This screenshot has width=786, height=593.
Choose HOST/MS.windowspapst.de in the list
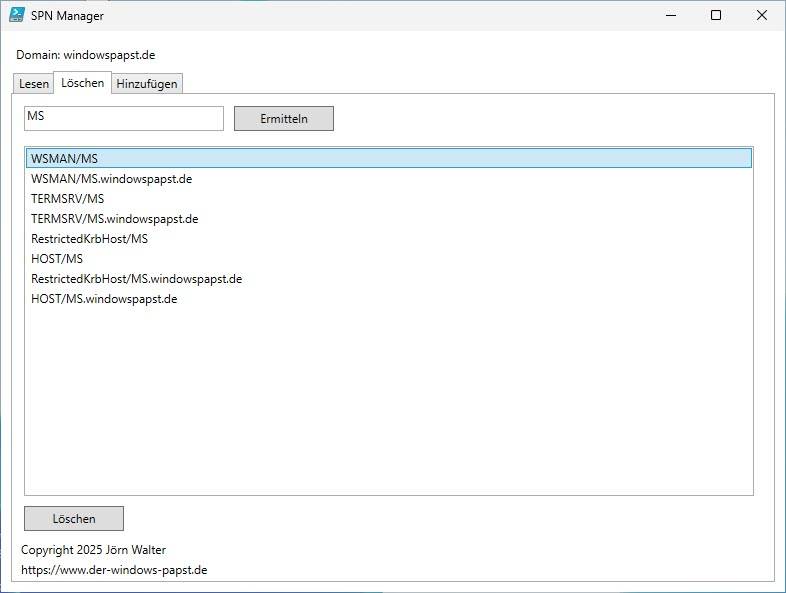(x=104, y=299)
